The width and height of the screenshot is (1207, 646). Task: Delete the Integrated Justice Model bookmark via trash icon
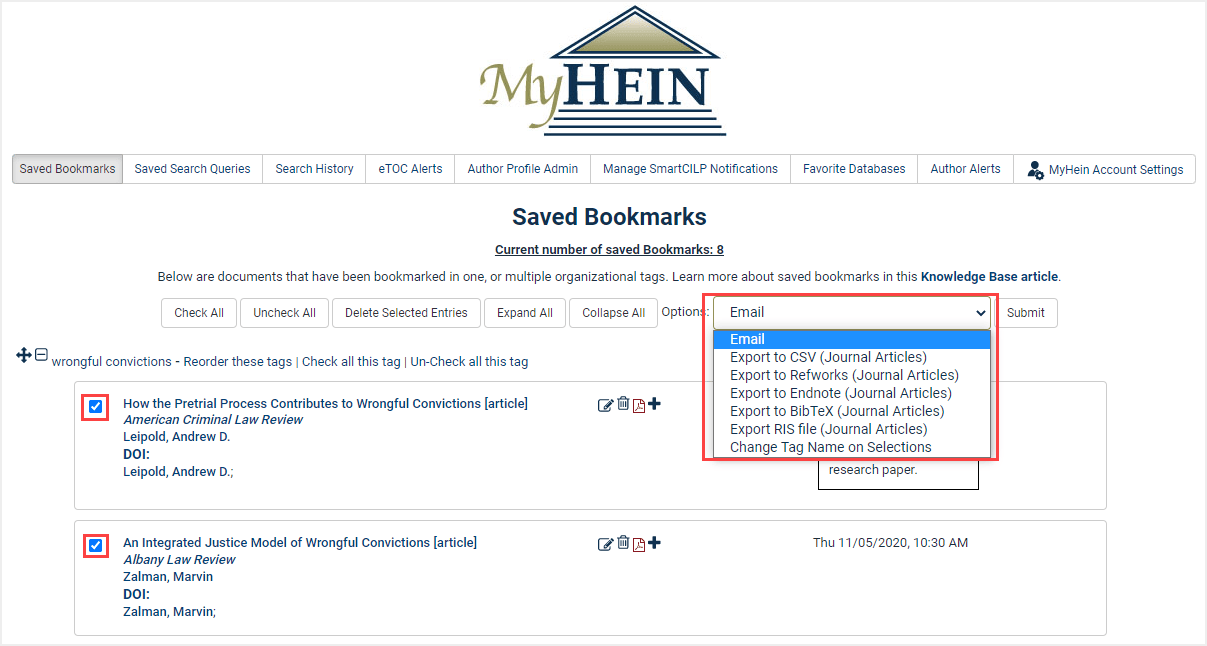click(623, 543)
